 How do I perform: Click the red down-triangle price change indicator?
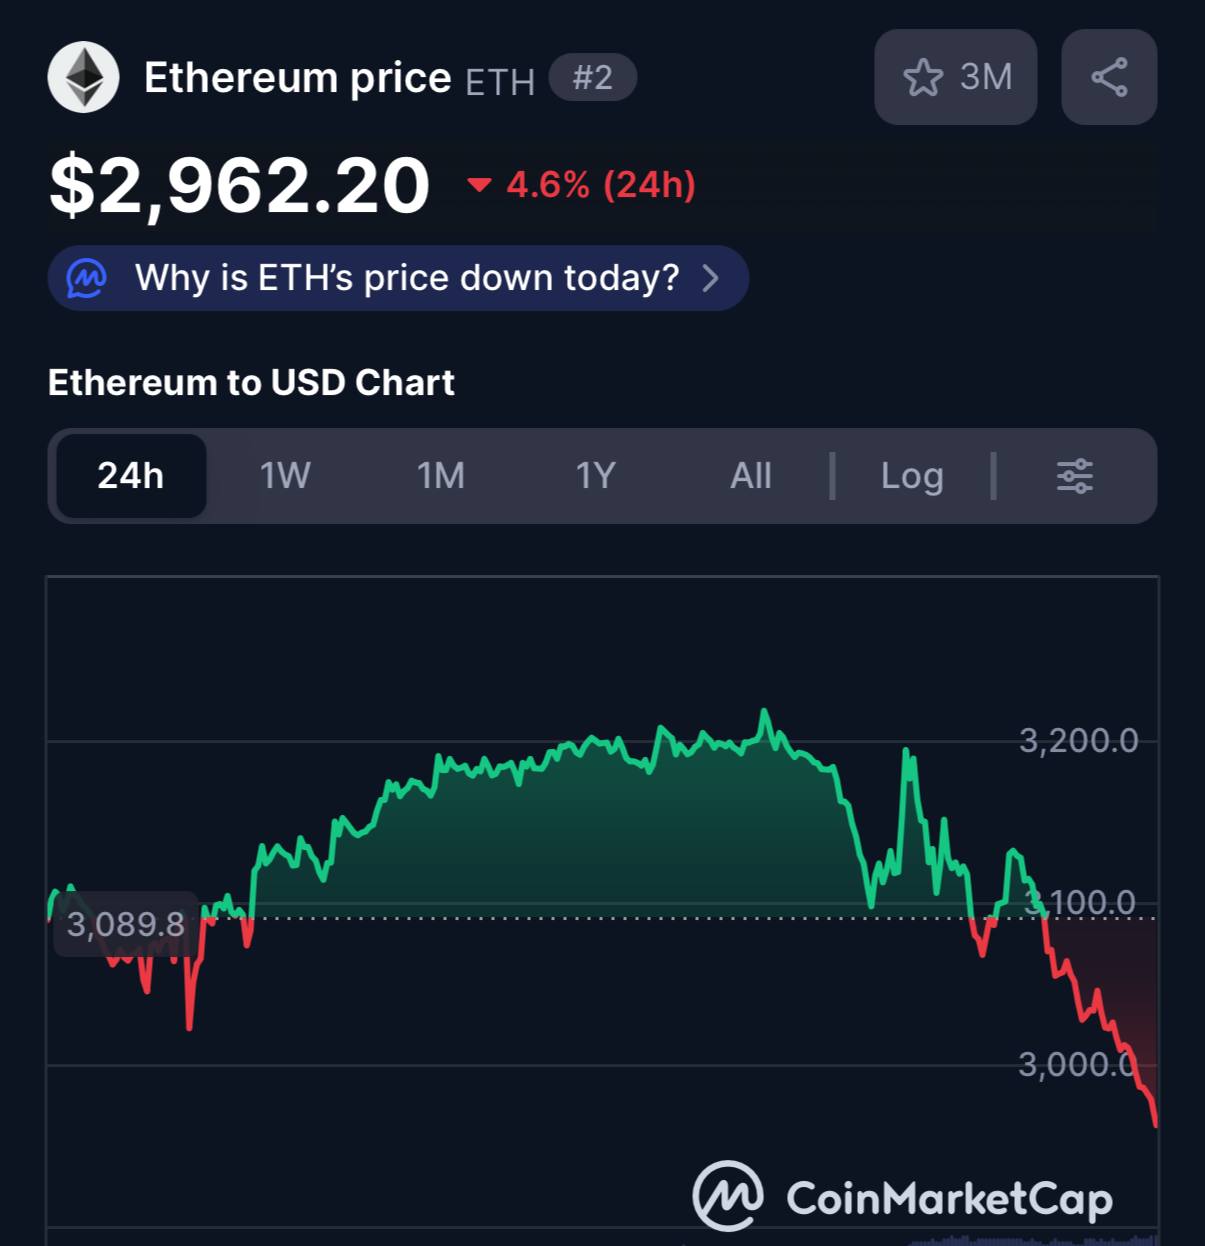480,185
